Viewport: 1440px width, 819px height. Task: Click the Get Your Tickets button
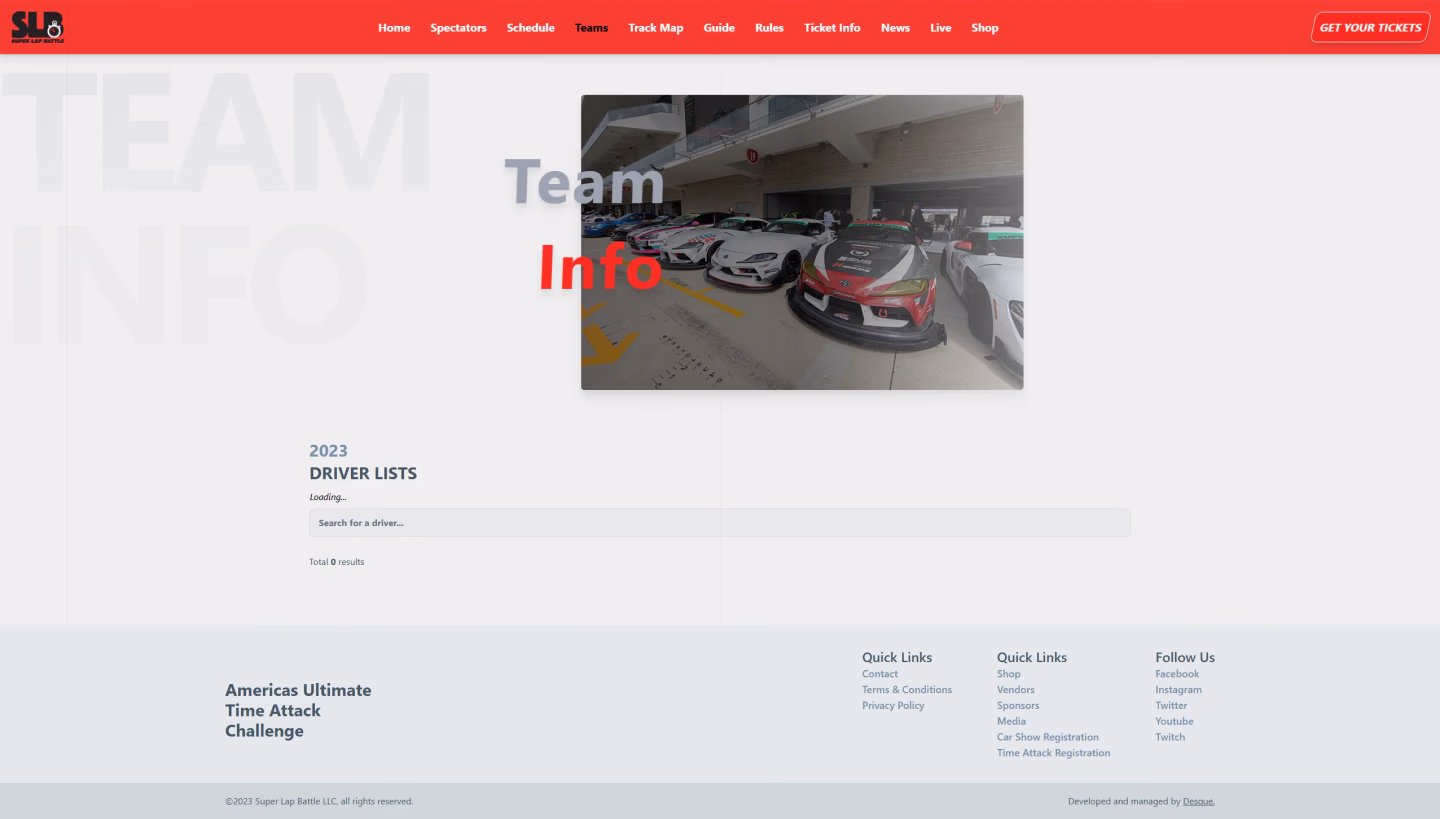click(x=1370, y=27)
